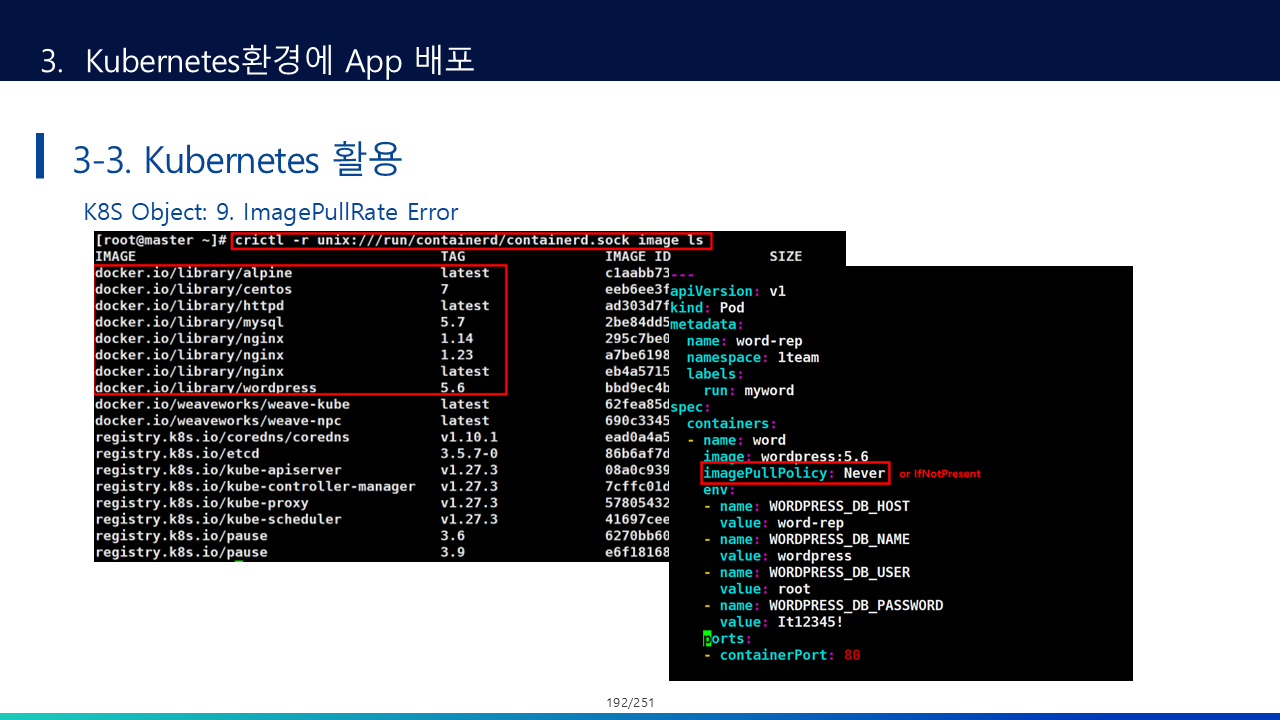
Task: Click the env name "WORDPRESS_DB_HOST"
Action: (840, 506)
